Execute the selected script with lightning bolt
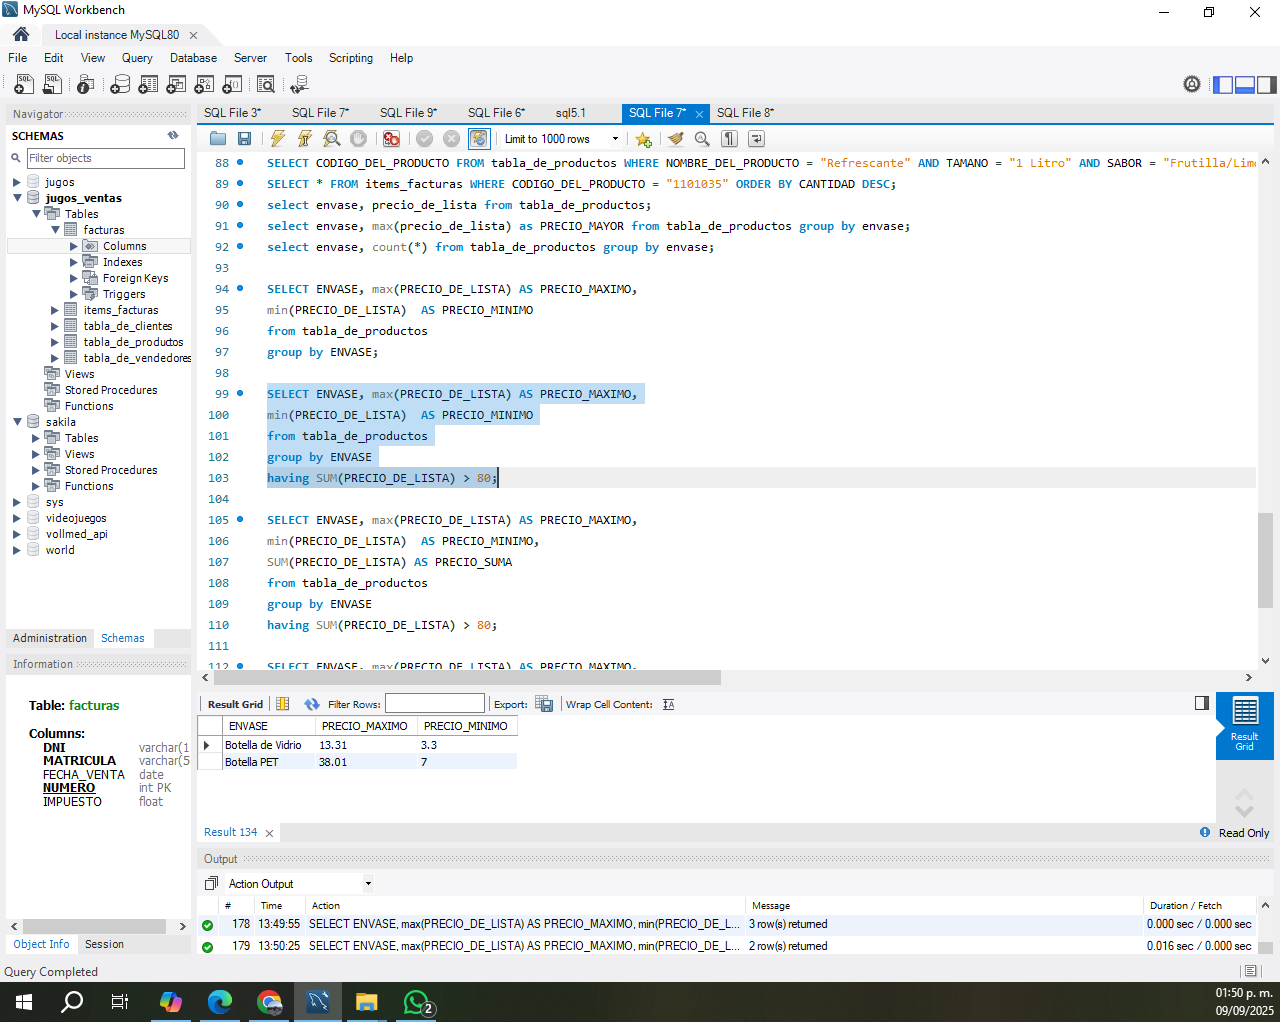The height and width of the screenshot is (1022, 1280). [x=278, y=139]
